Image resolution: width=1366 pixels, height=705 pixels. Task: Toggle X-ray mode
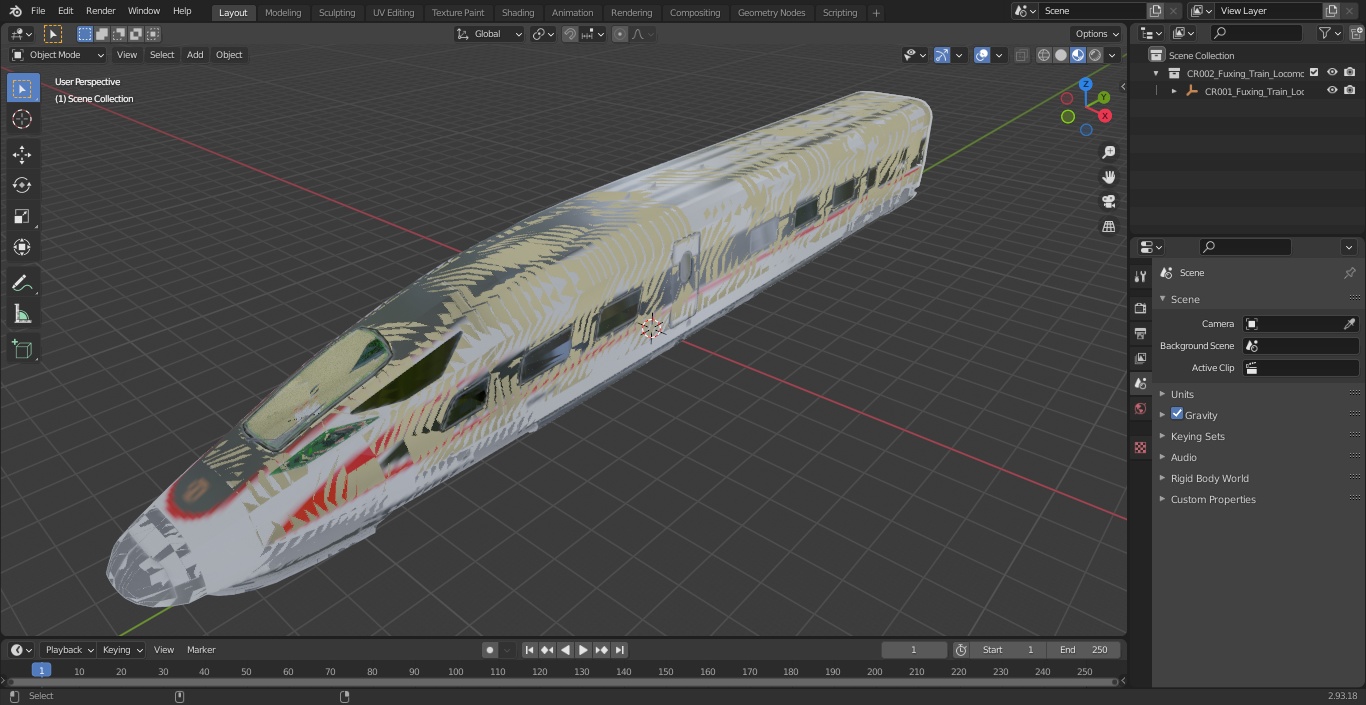[x=1021, y=55]
